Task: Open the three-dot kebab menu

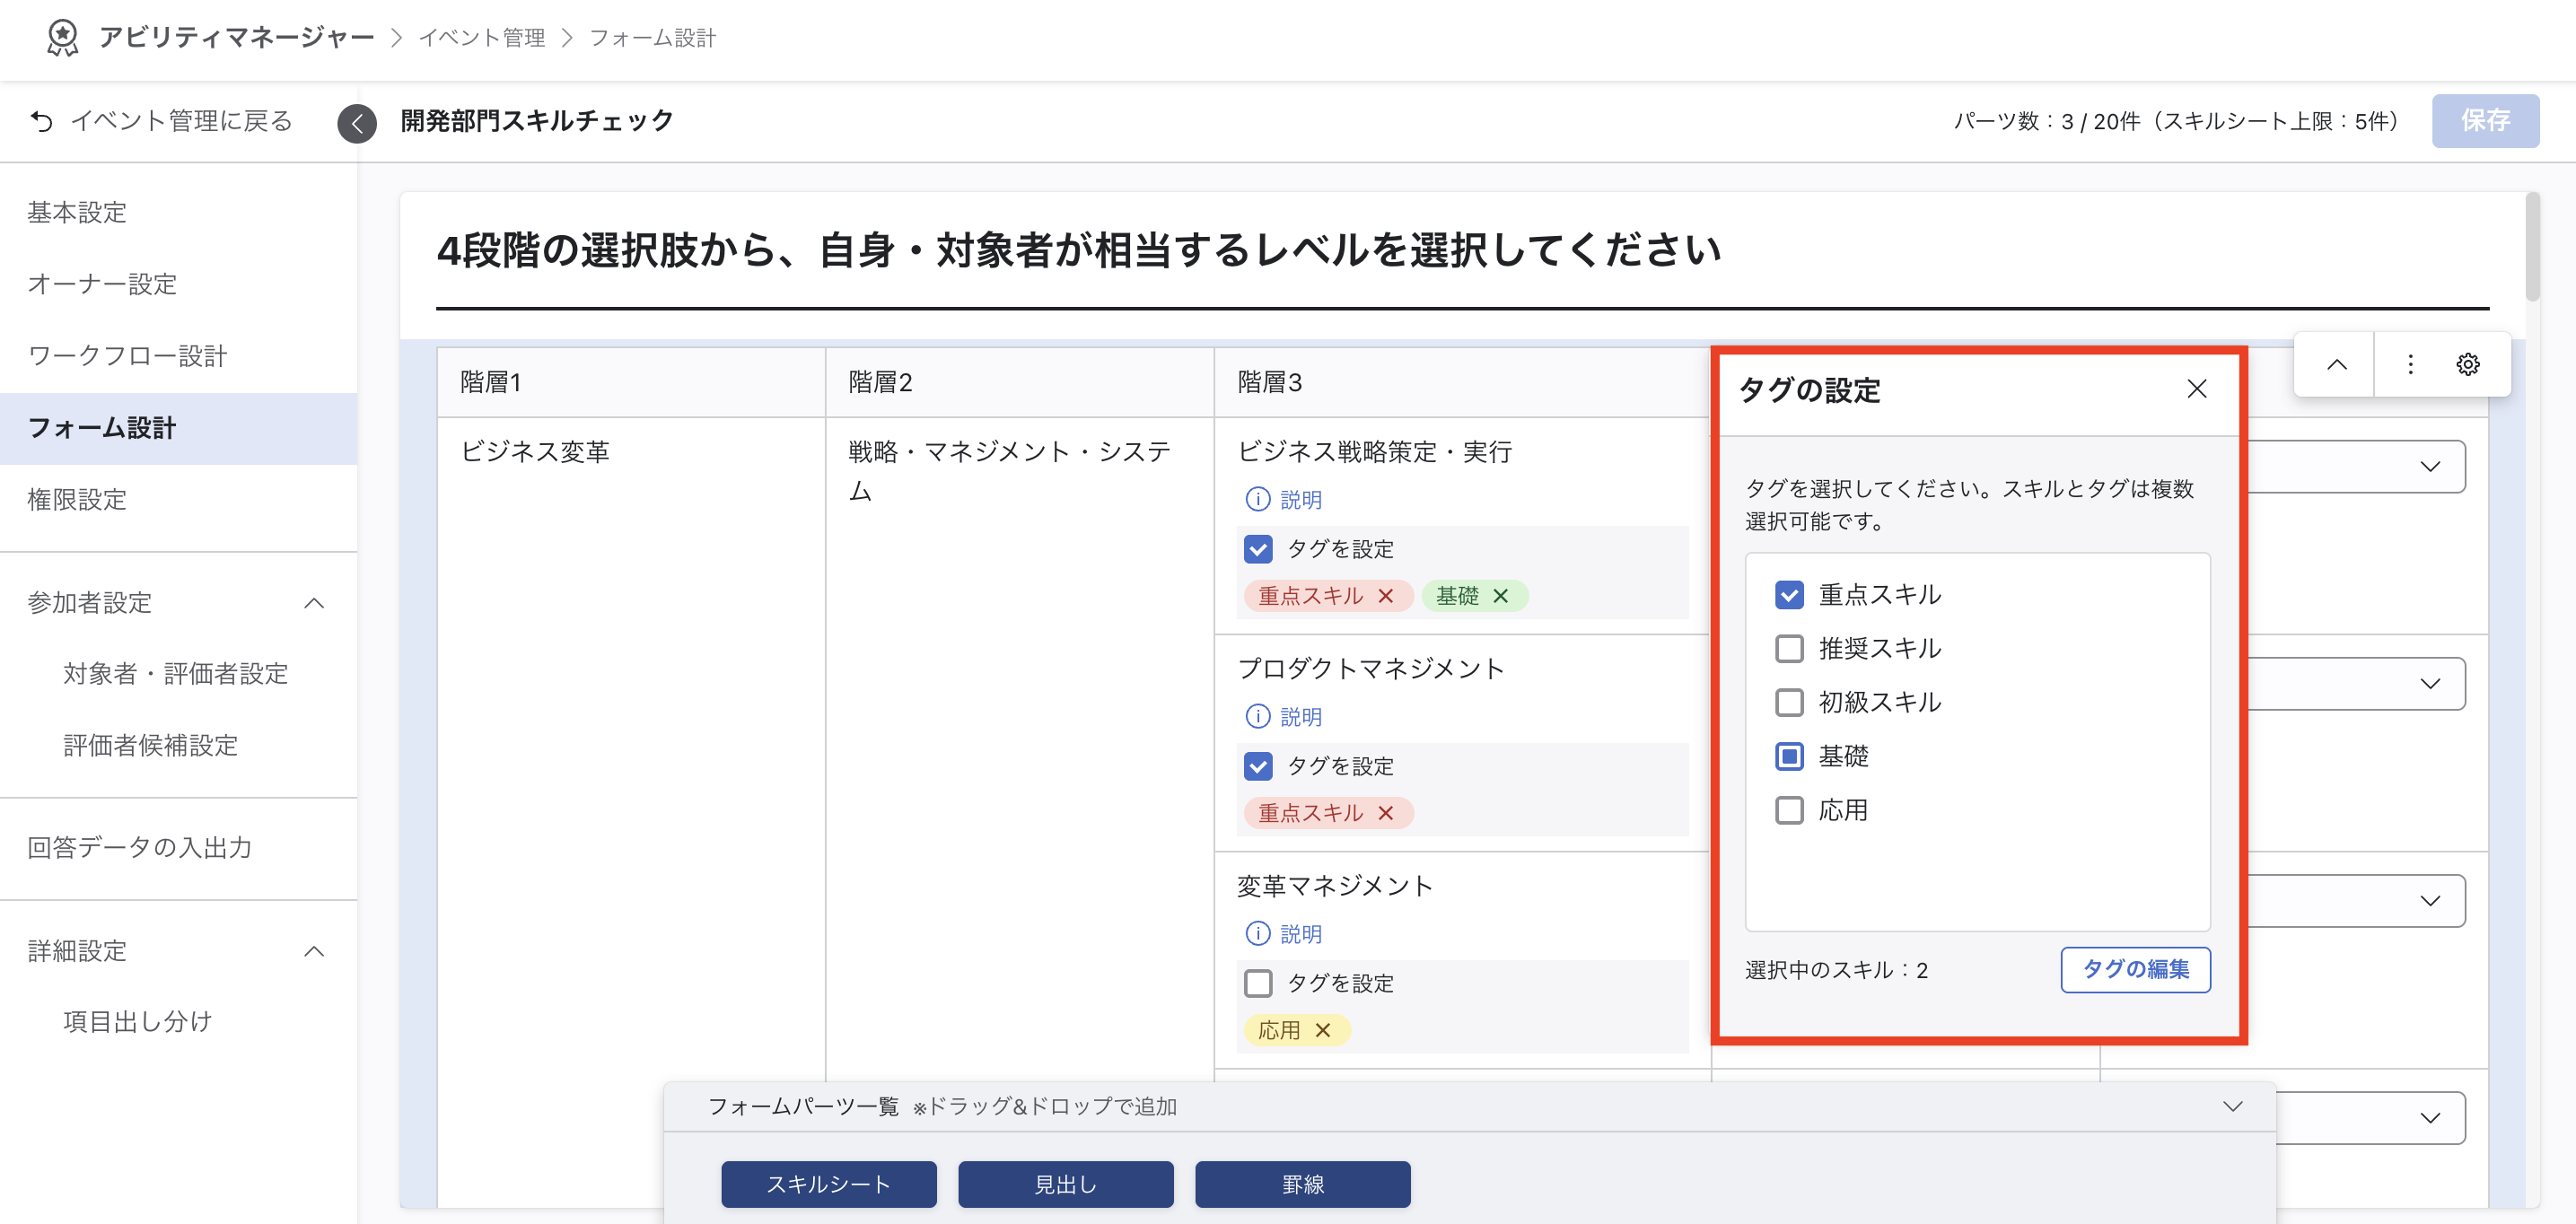Action: (2410, 364)
